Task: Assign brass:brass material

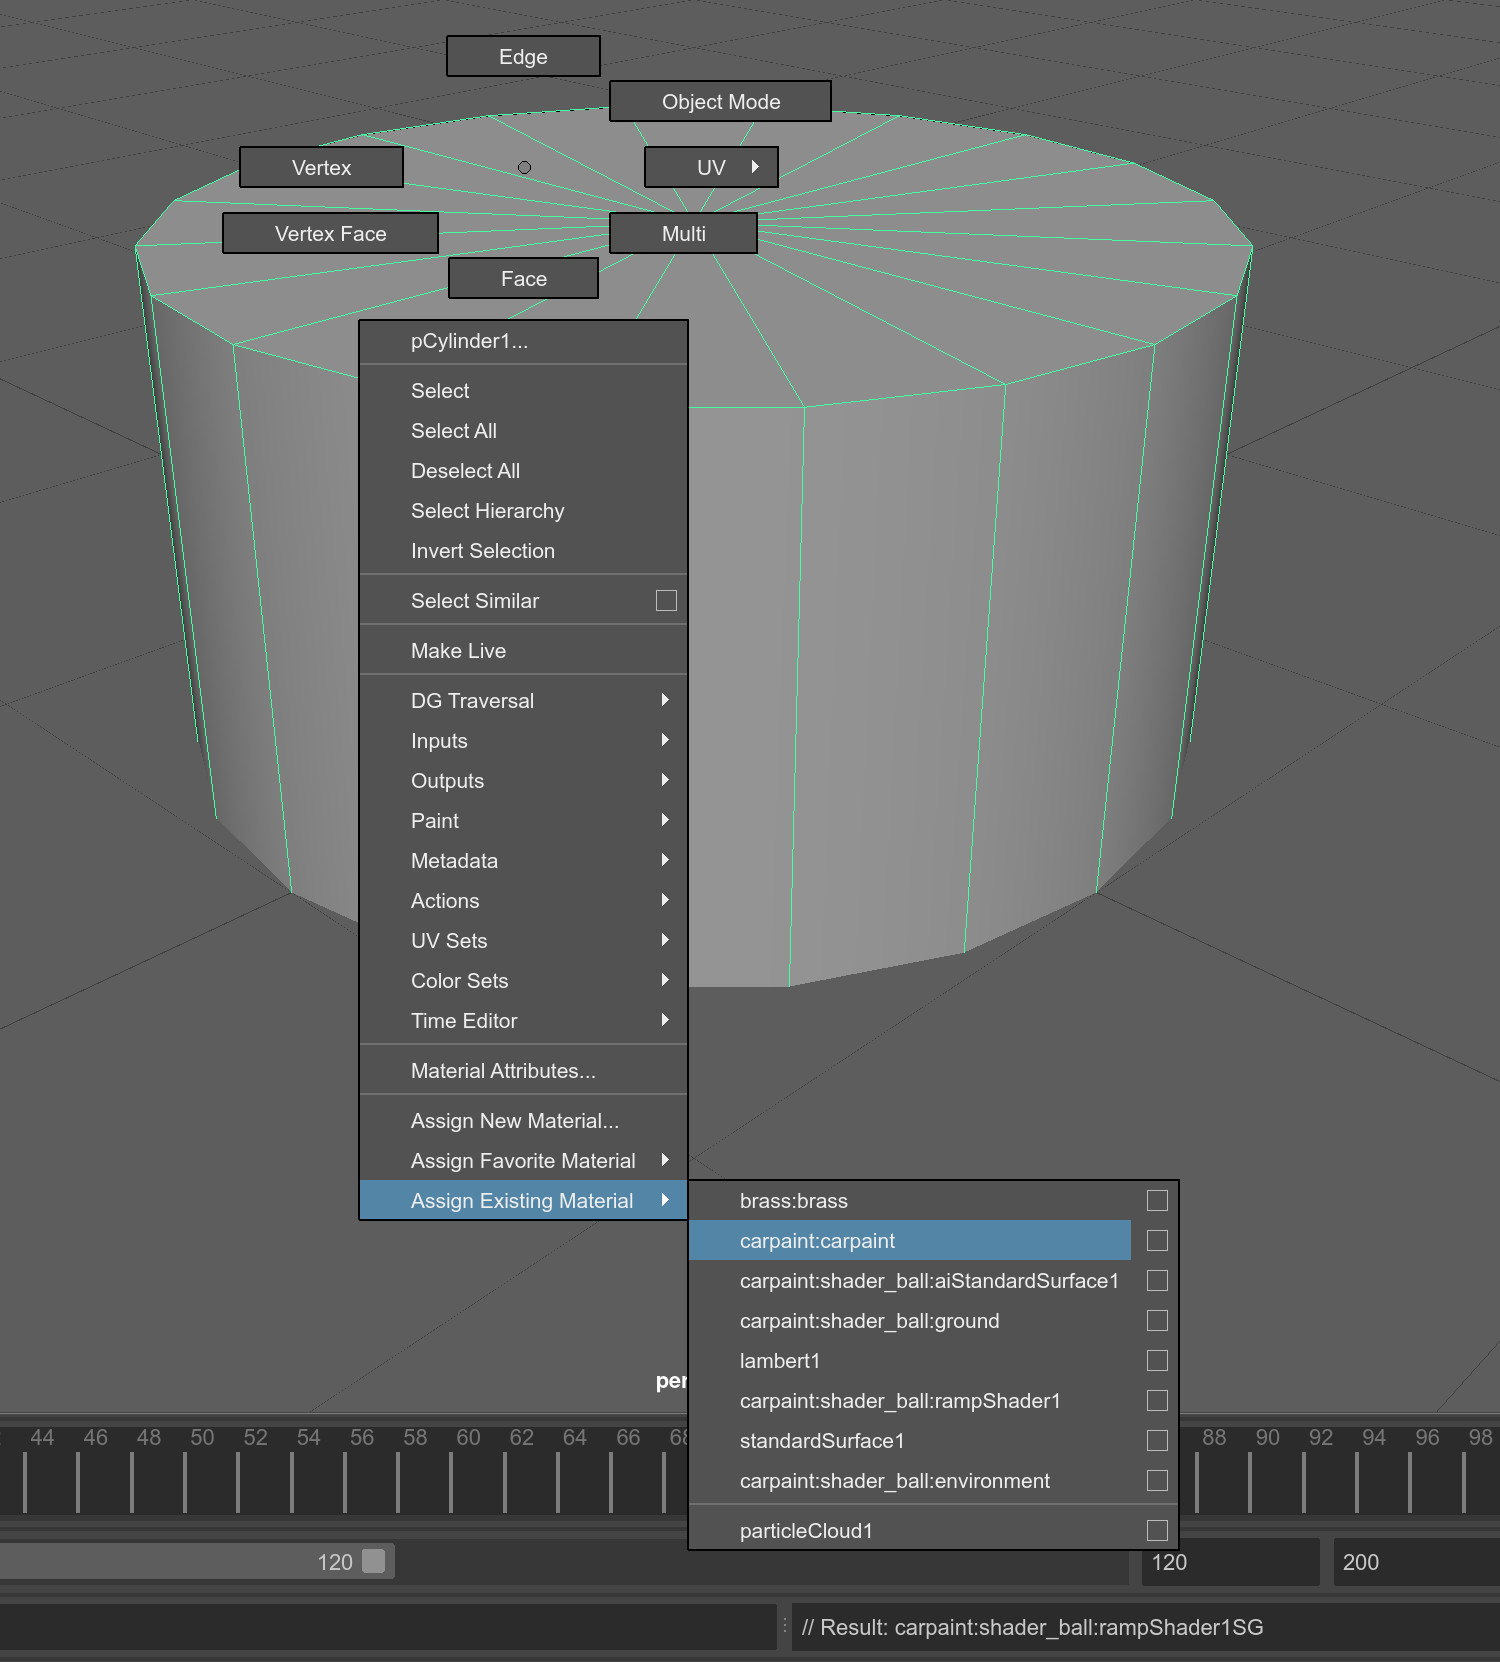Action: click(x=910, y=1200)
